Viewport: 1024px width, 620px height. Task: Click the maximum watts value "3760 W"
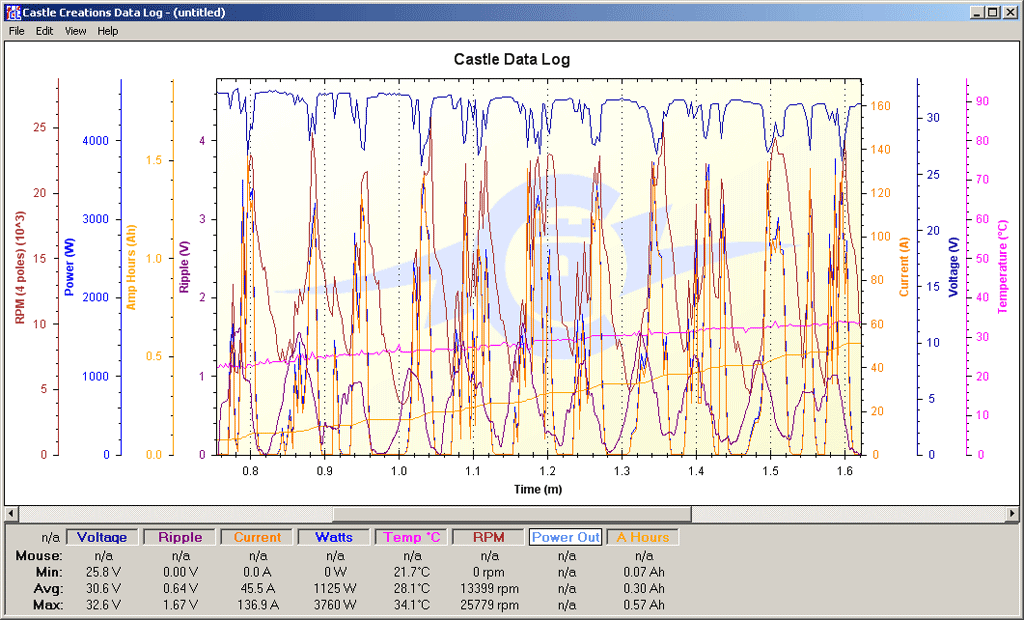pos(335,605)
